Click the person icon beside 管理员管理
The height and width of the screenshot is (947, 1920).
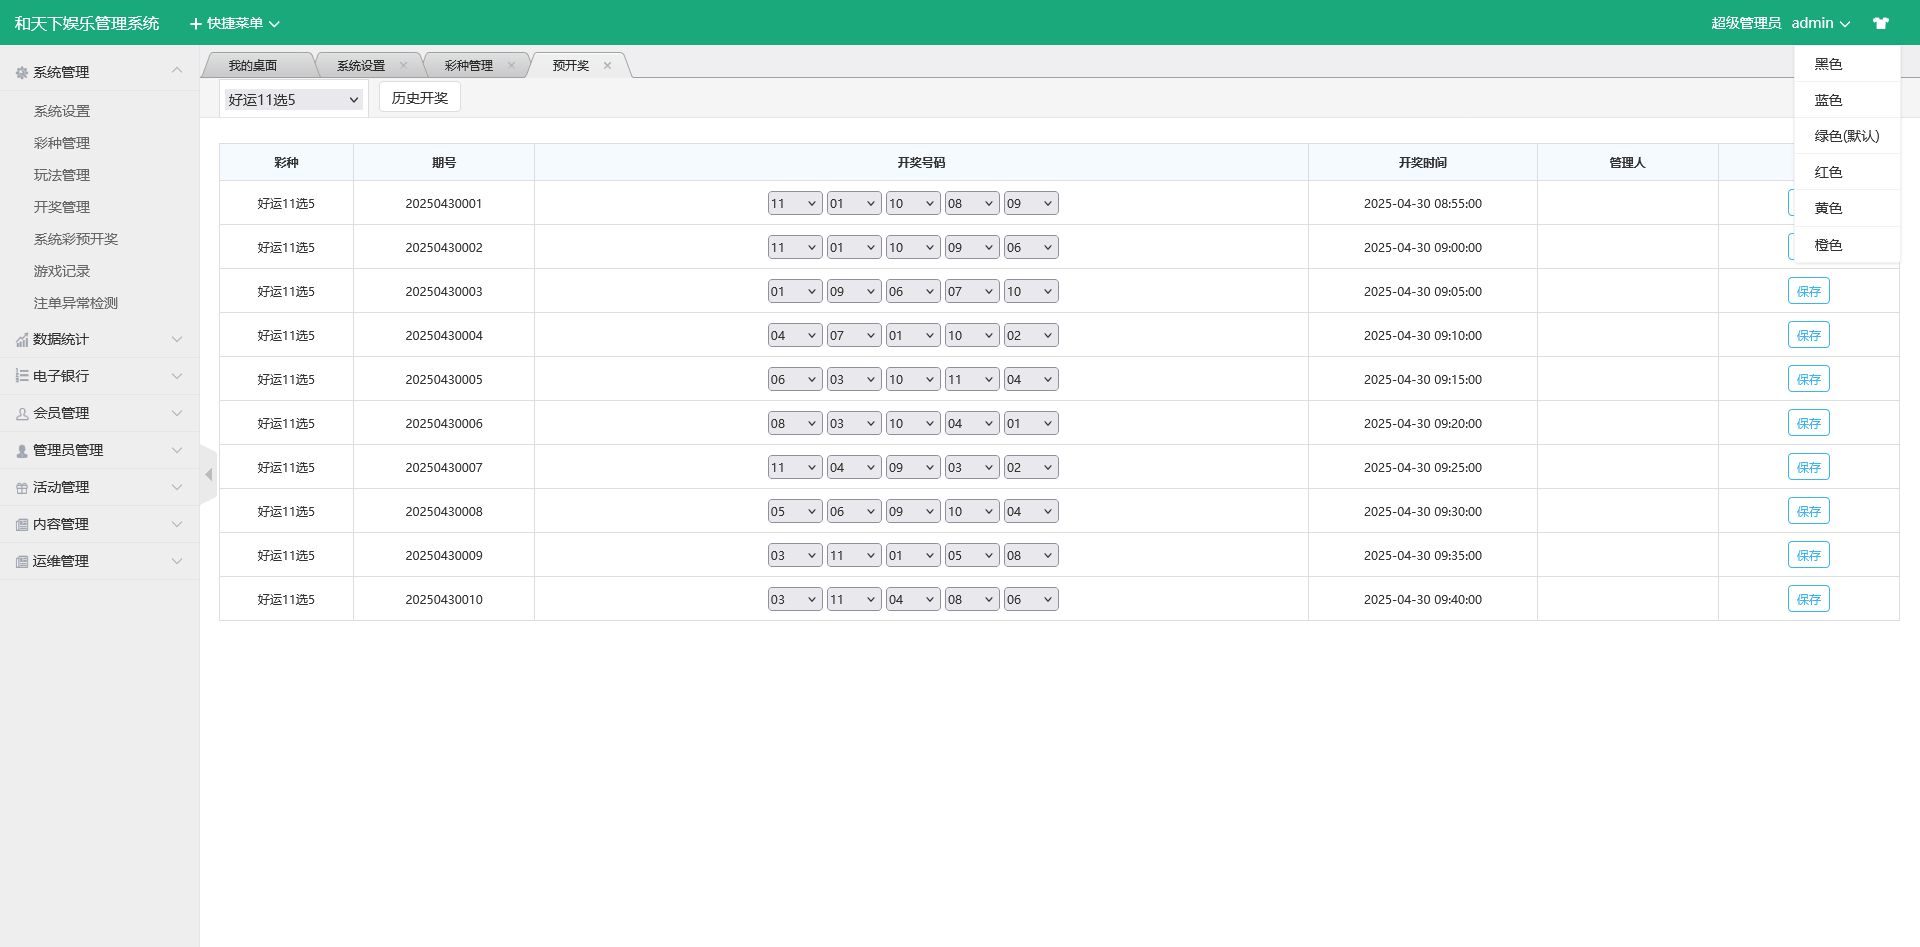(x=22, y=451)
